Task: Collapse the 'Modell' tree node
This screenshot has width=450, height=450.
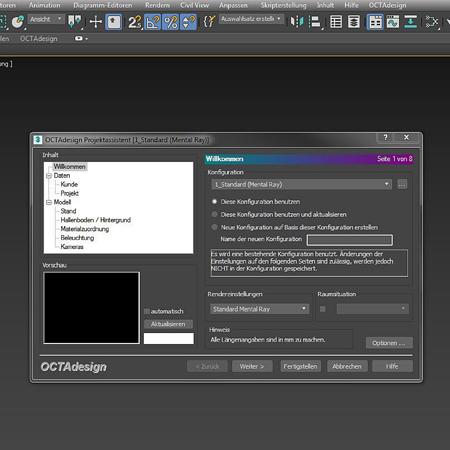Action: 49,202
